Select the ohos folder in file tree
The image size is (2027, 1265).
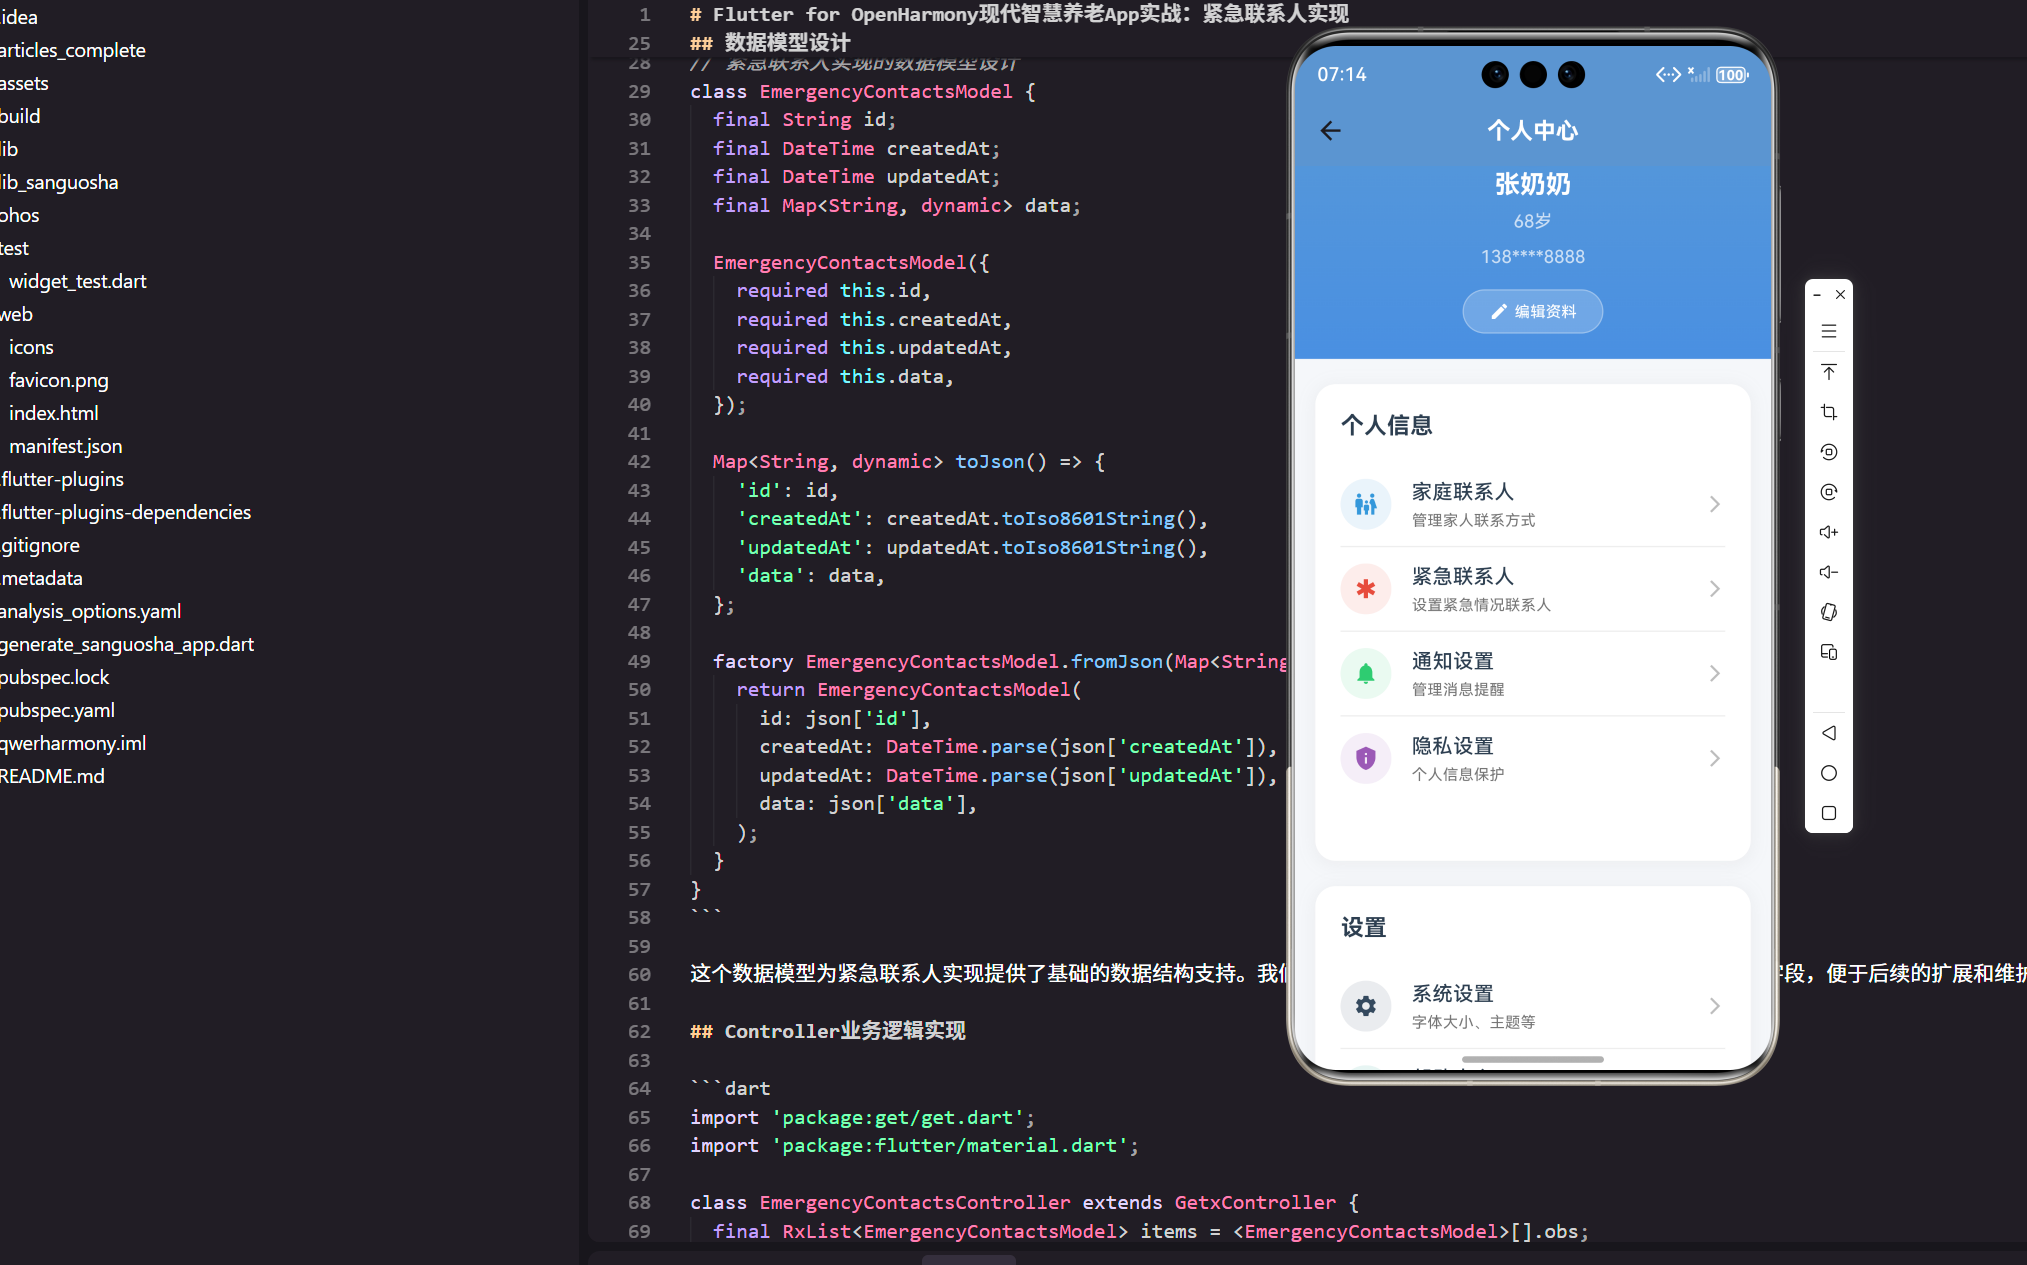pos(20,216)
